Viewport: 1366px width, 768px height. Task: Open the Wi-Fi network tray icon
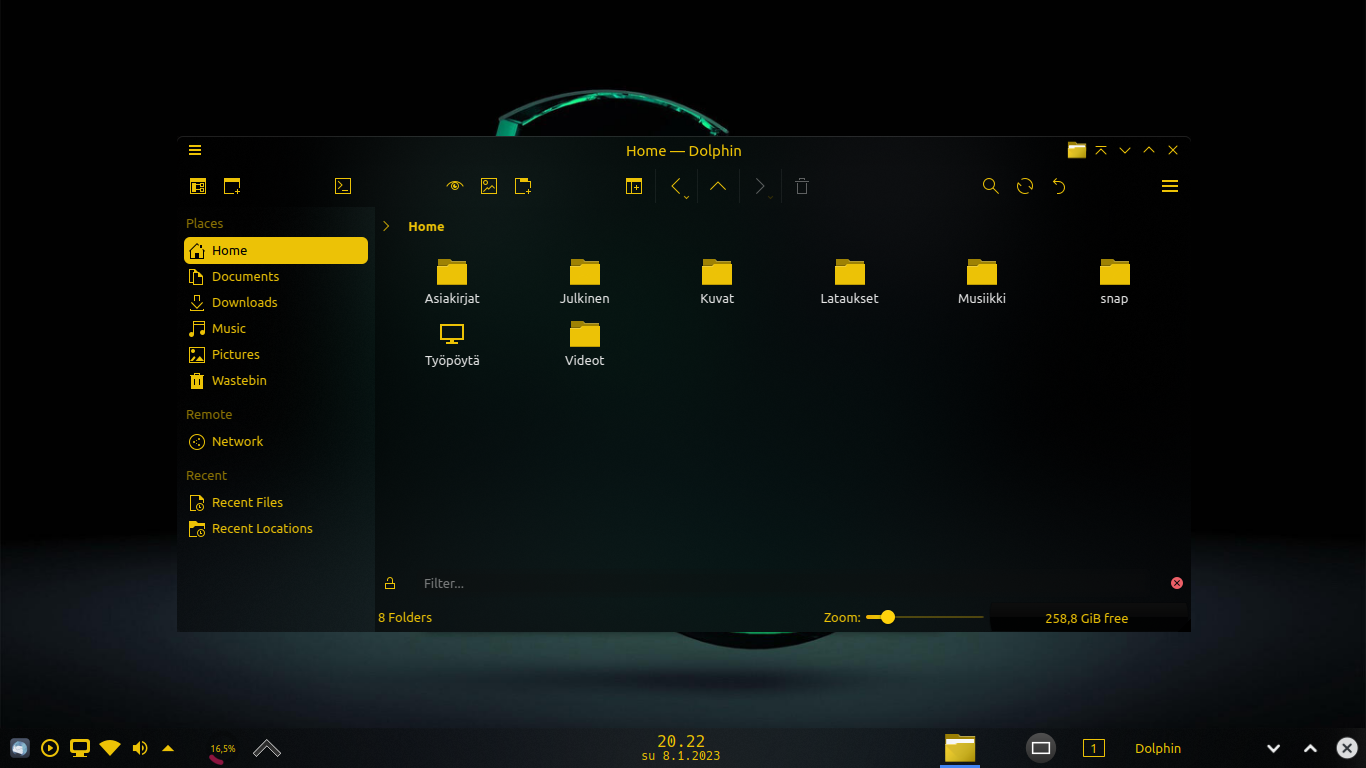point(110,748)
